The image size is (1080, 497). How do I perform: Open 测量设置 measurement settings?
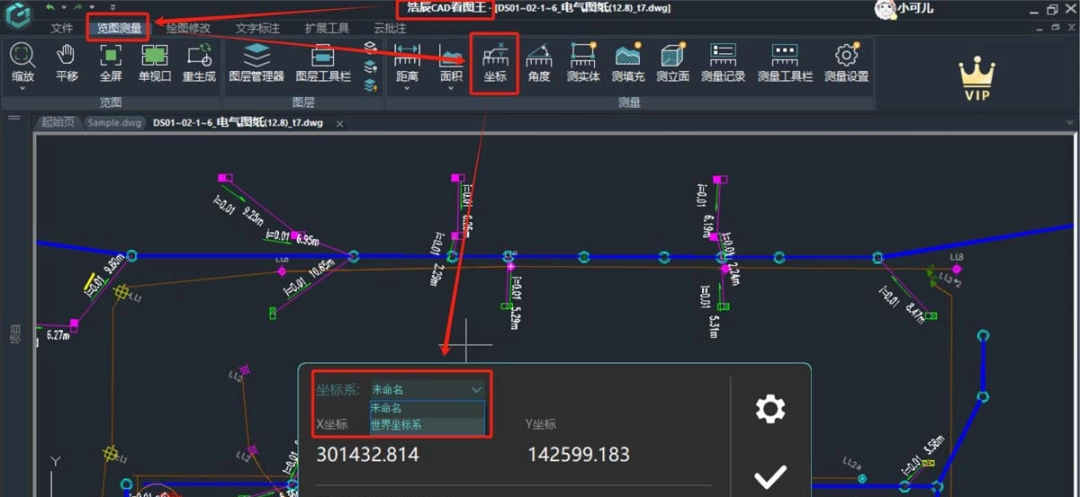[847, 62]
